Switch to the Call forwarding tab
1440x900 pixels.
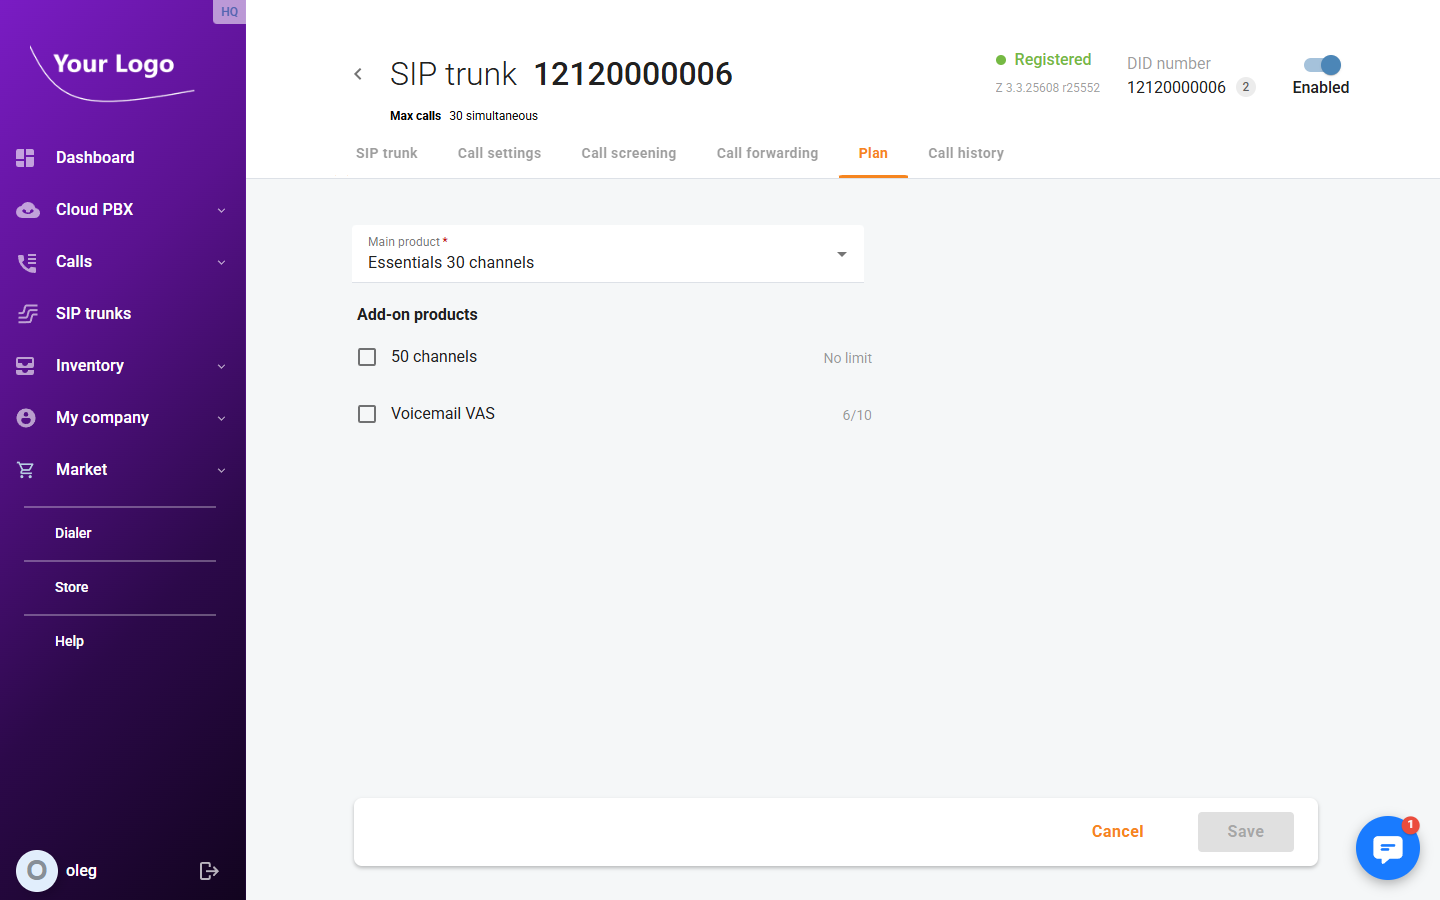767,153
